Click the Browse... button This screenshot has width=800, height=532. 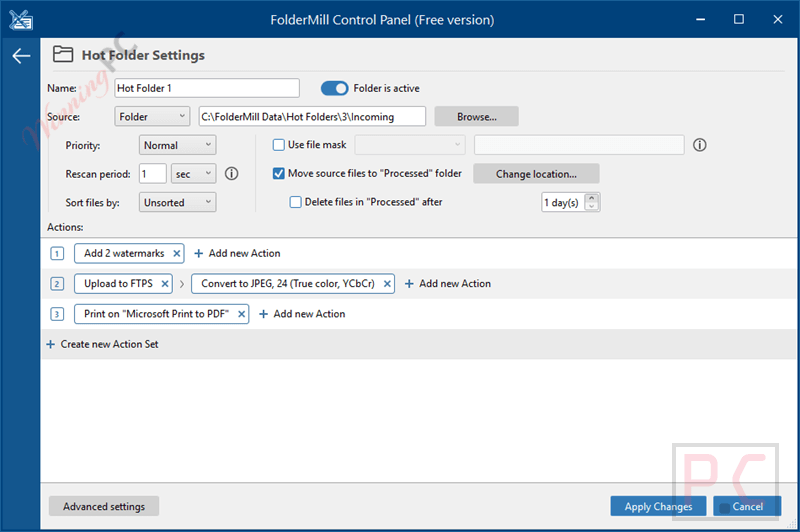pyautogui.click(x=477, y=117)
